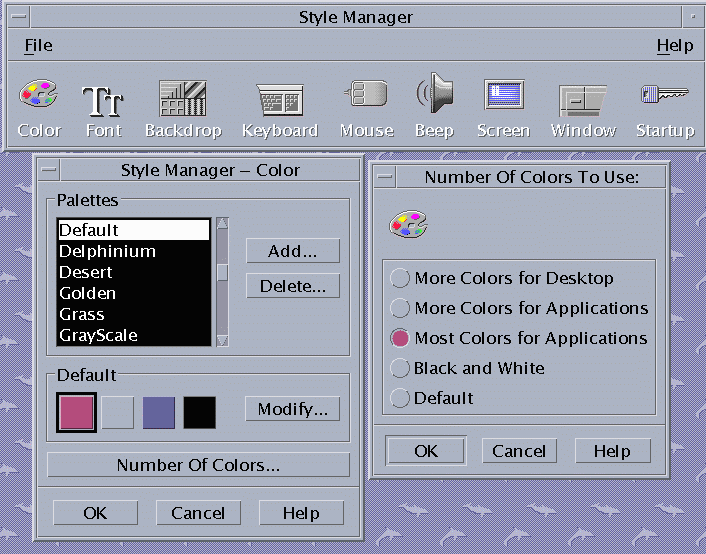Viewport: 706px width, 554px height.
Task: Open the Screen settings icon
Action: coord(504,95)
